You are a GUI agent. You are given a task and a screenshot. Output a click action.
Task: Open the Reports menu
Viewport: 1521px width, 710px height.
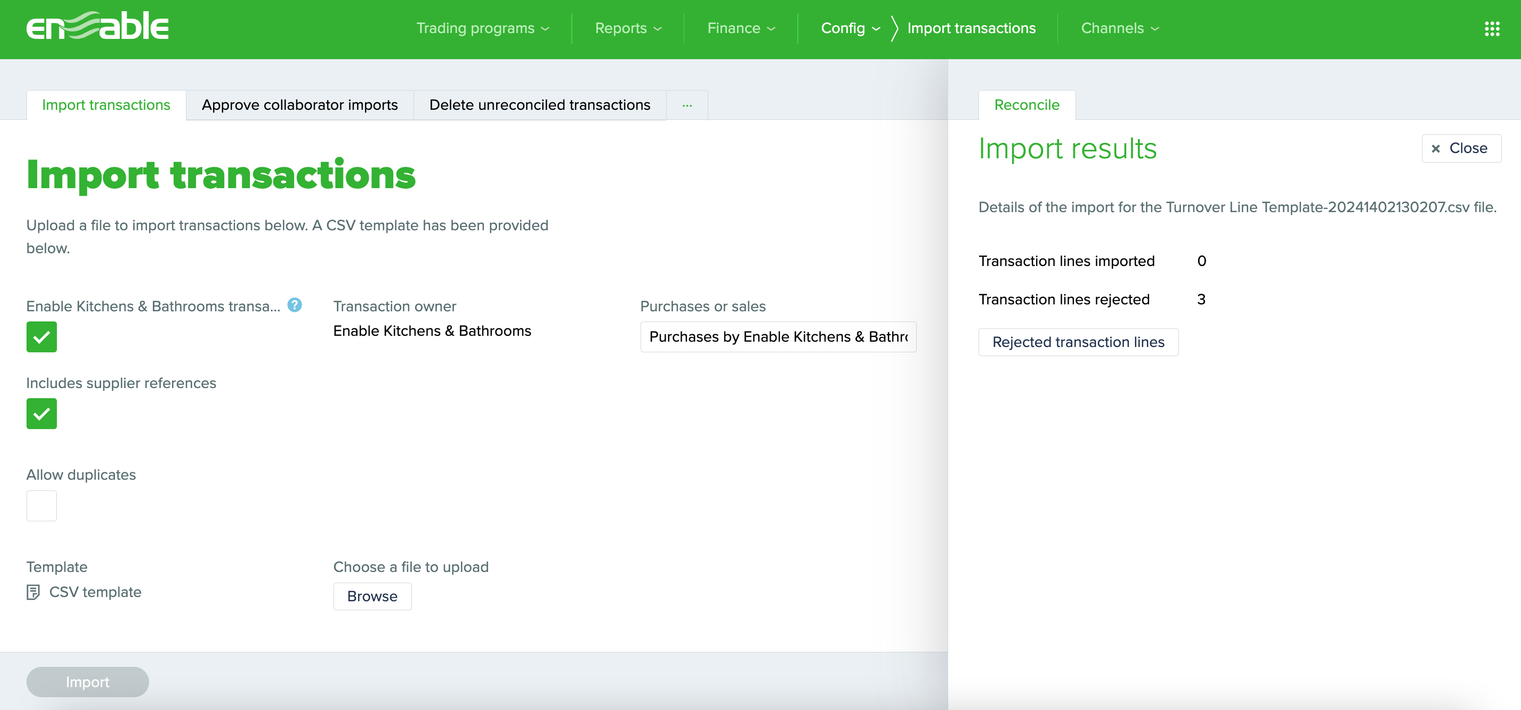[628, 28]
